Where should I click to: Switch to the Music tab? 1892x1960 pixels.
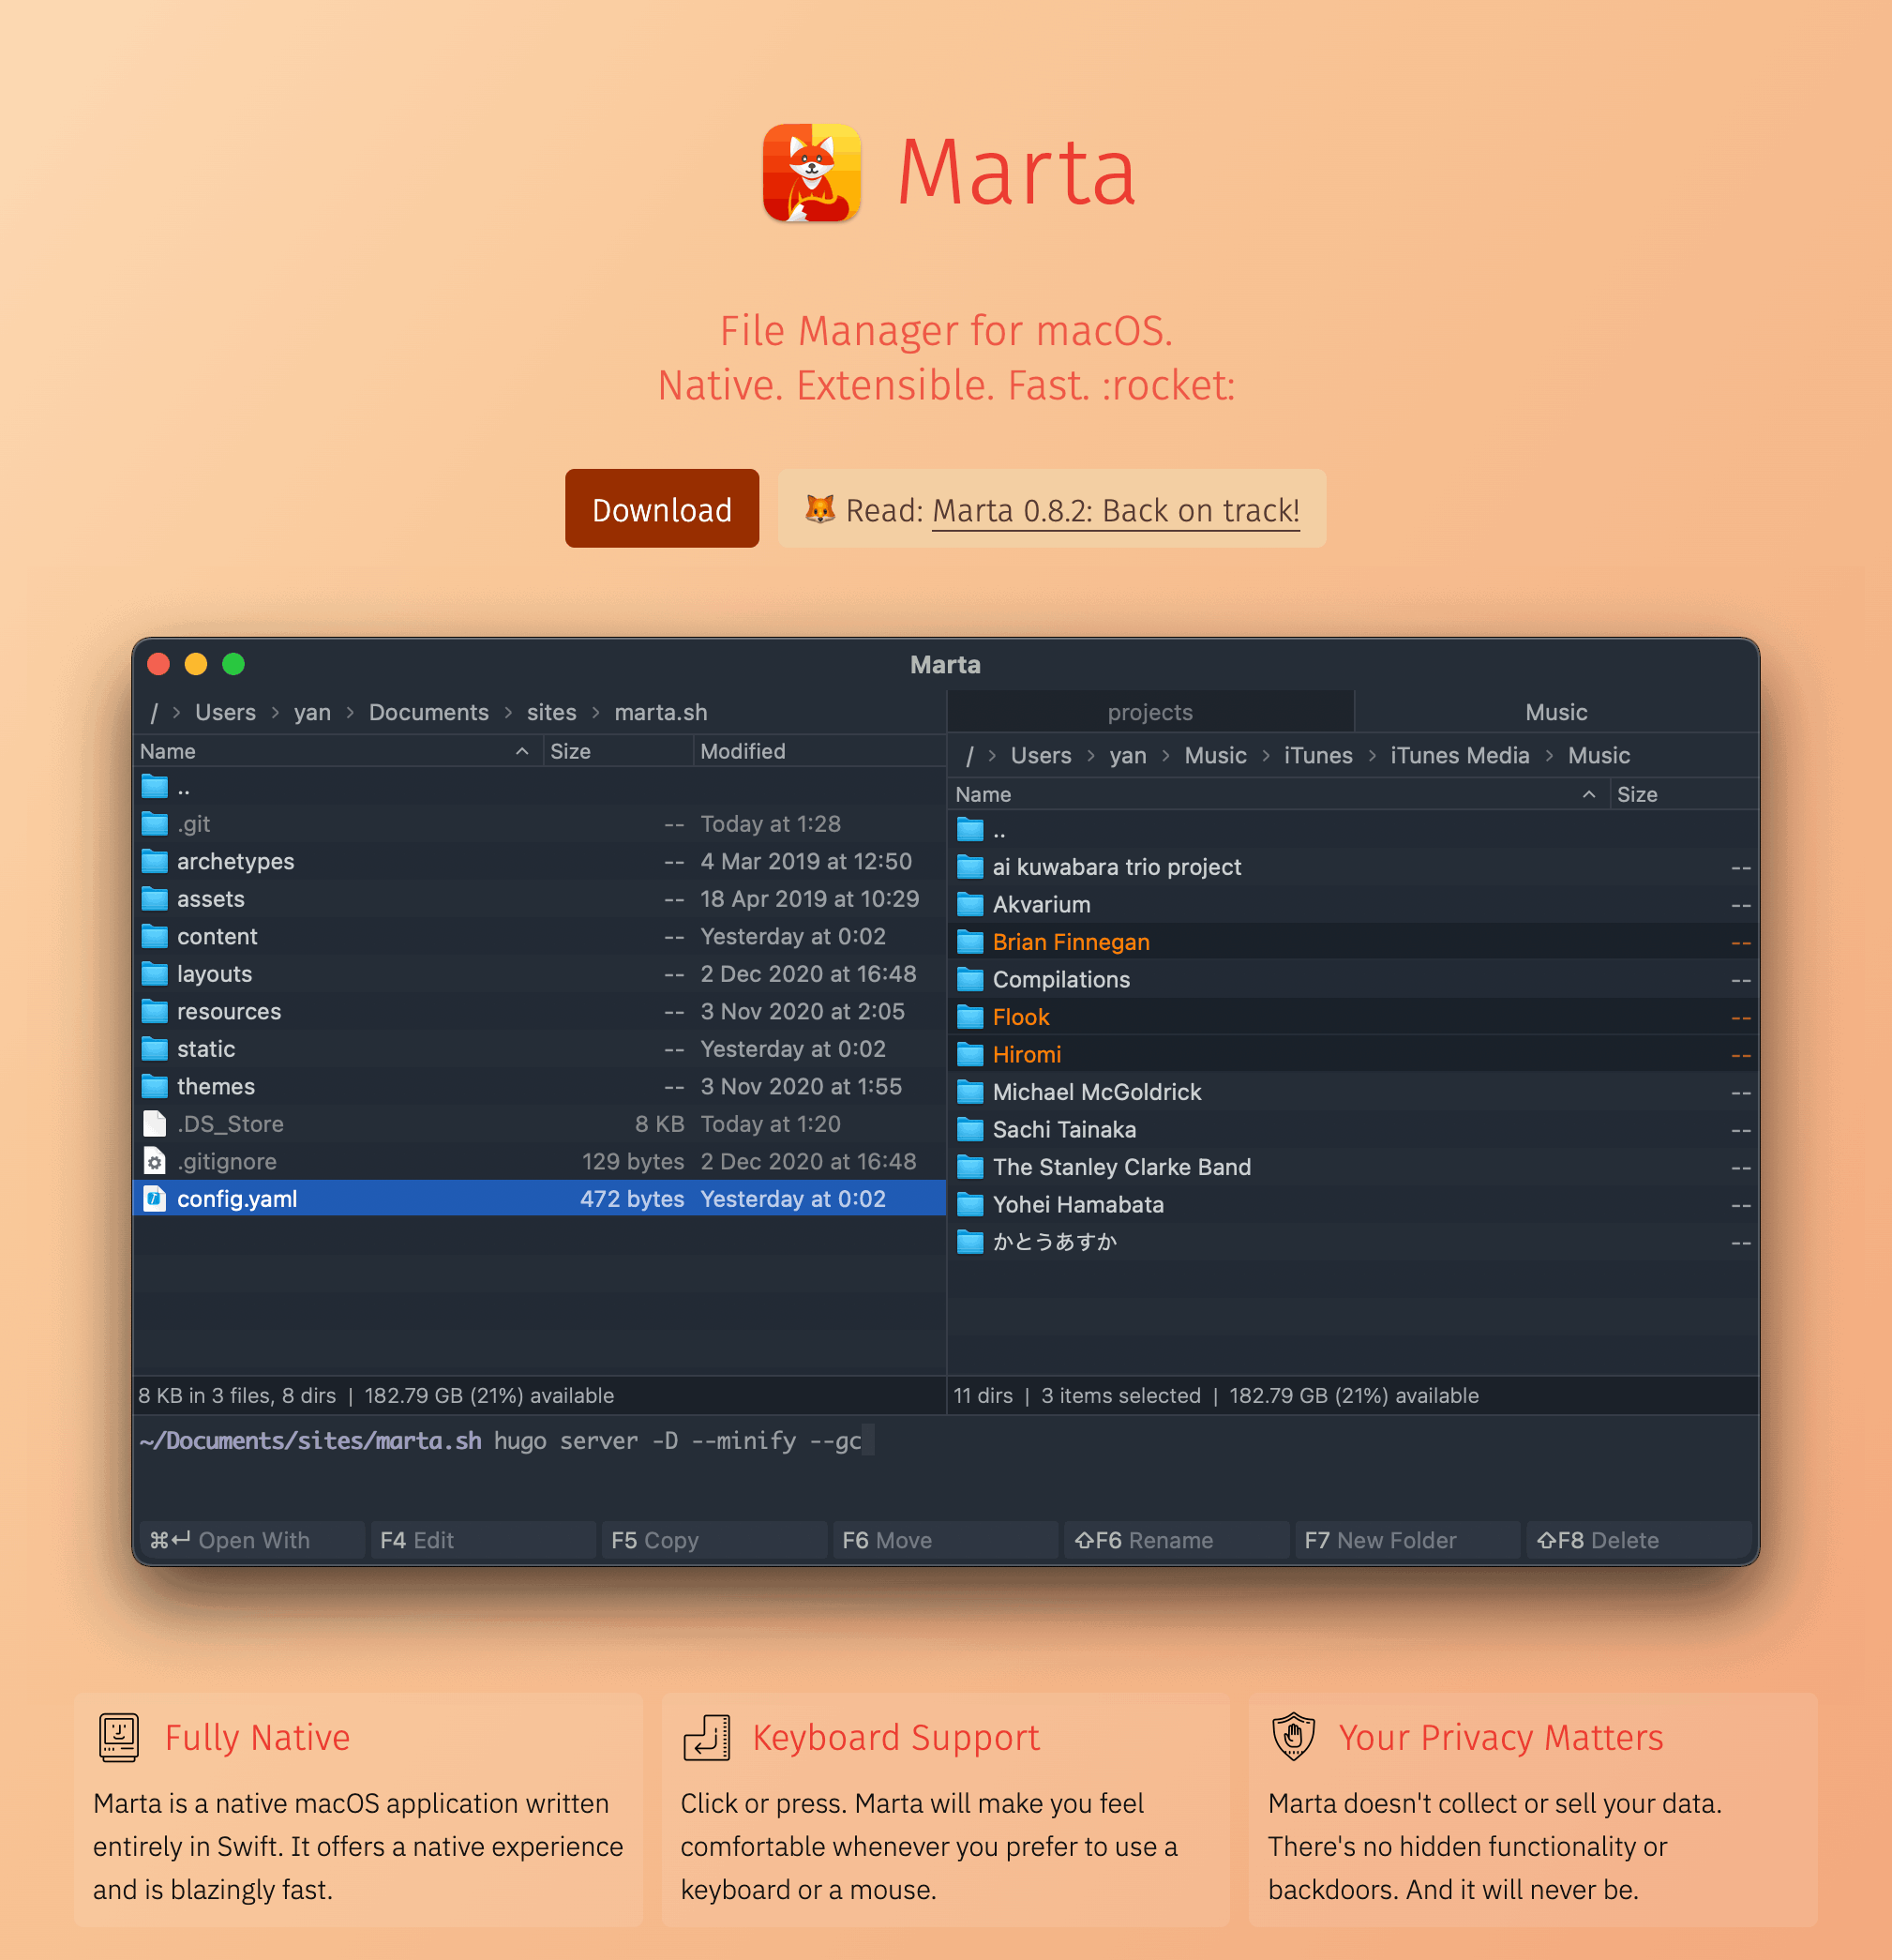[x=1555, y=712]
